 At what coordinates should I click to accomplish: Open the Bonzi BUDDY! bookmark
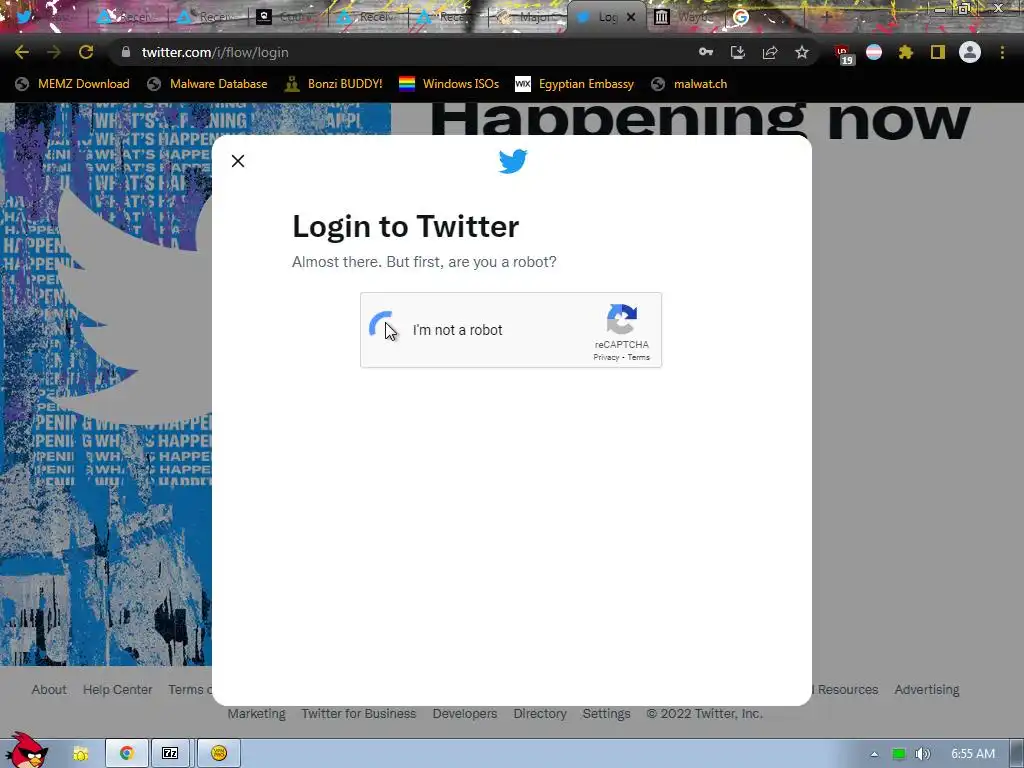click(x=334, y=84)
